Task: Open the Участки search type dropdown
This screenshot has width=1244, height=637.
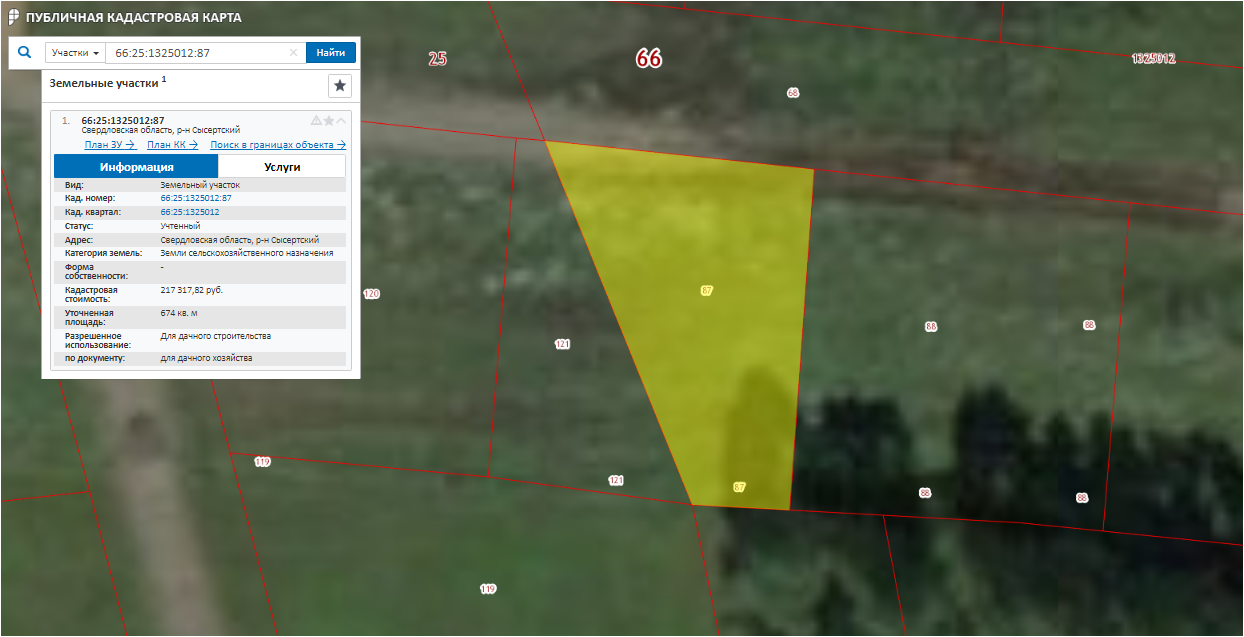Action: tap(75, 53)
